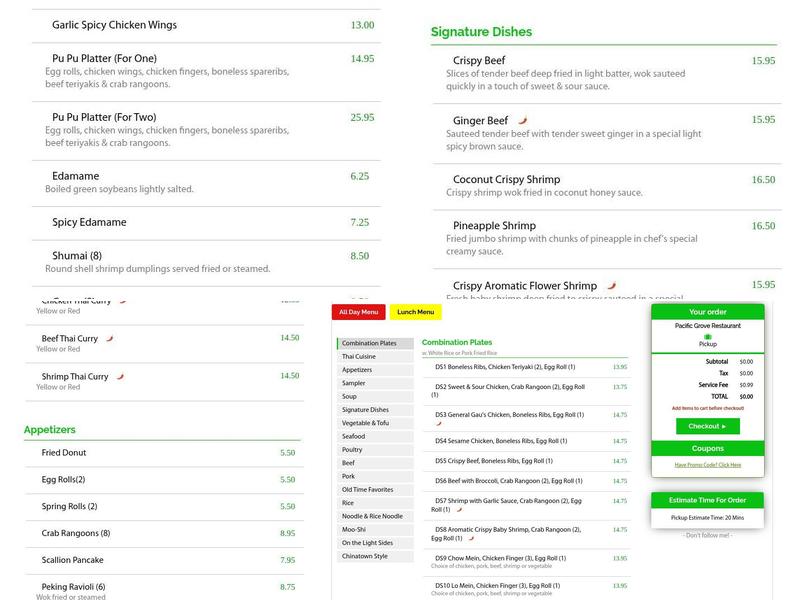The image size is (800, 600).
Task: Click the spicy icon under DS3 General Gau's Chicken
Action: coord(438,423)
